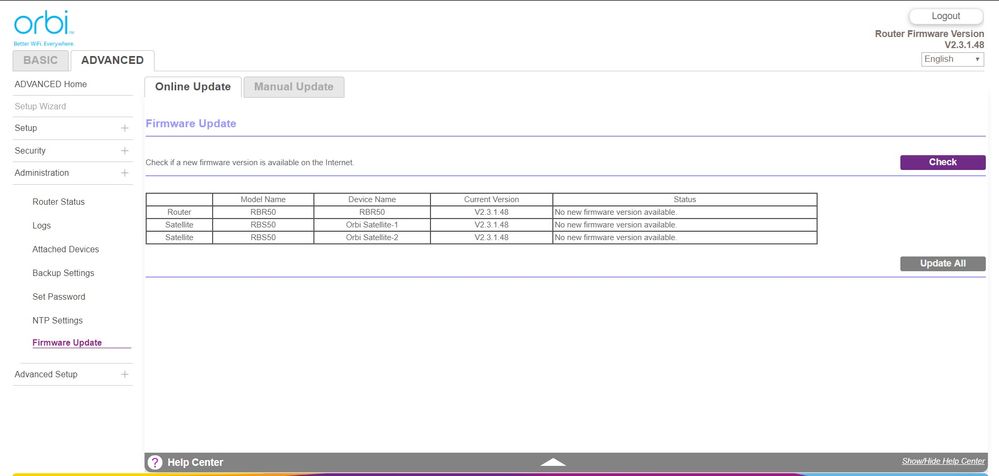Open Attached Devices page
This screenshot has width=999, height=476.
tap(66, 249)
